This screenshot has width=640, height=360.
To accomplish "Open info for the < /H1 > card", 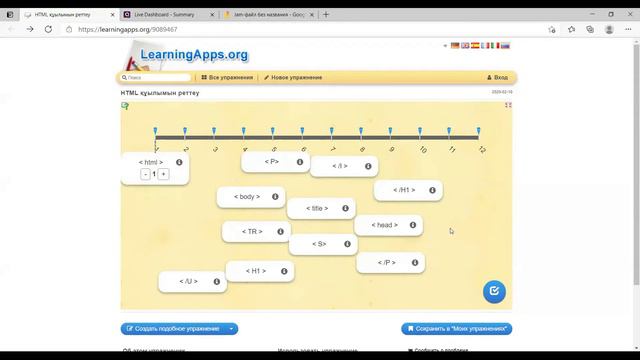I will click(x=432, y=190).
